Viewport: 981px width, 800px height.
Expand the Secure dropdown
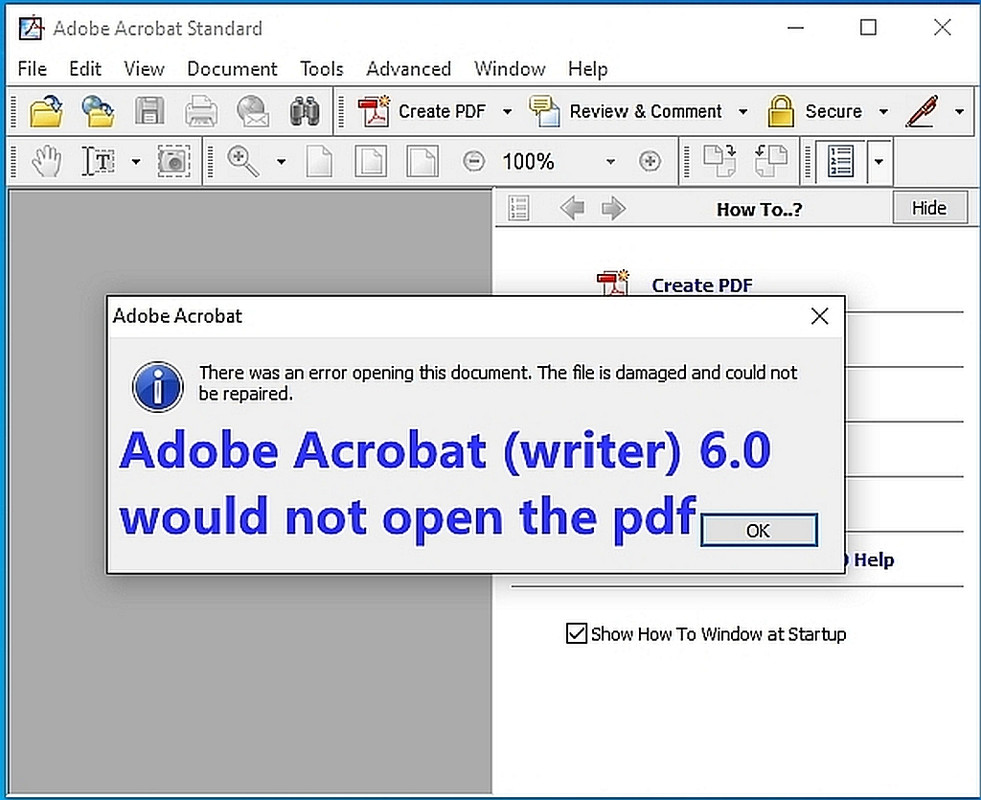click(x=883, y=111)
